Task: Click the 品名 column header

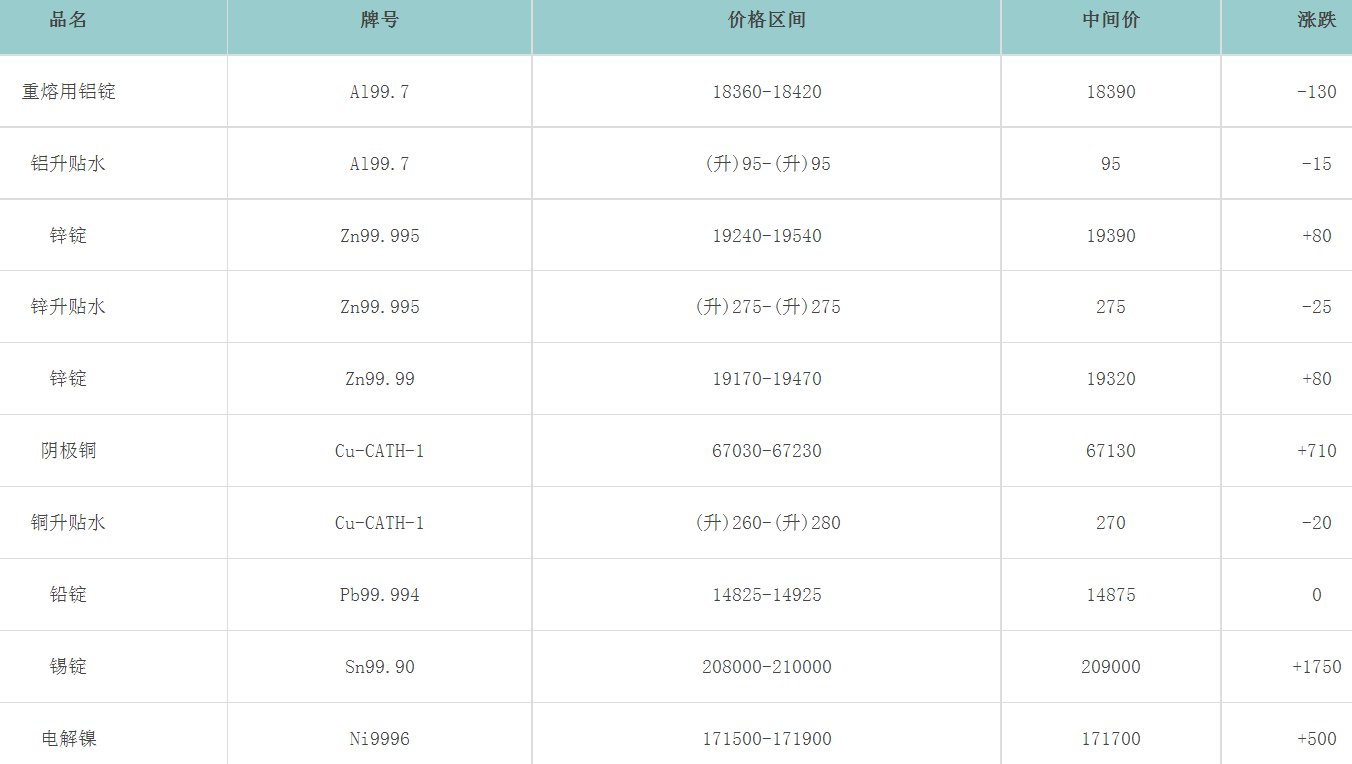Action: (x=68, y=20)
